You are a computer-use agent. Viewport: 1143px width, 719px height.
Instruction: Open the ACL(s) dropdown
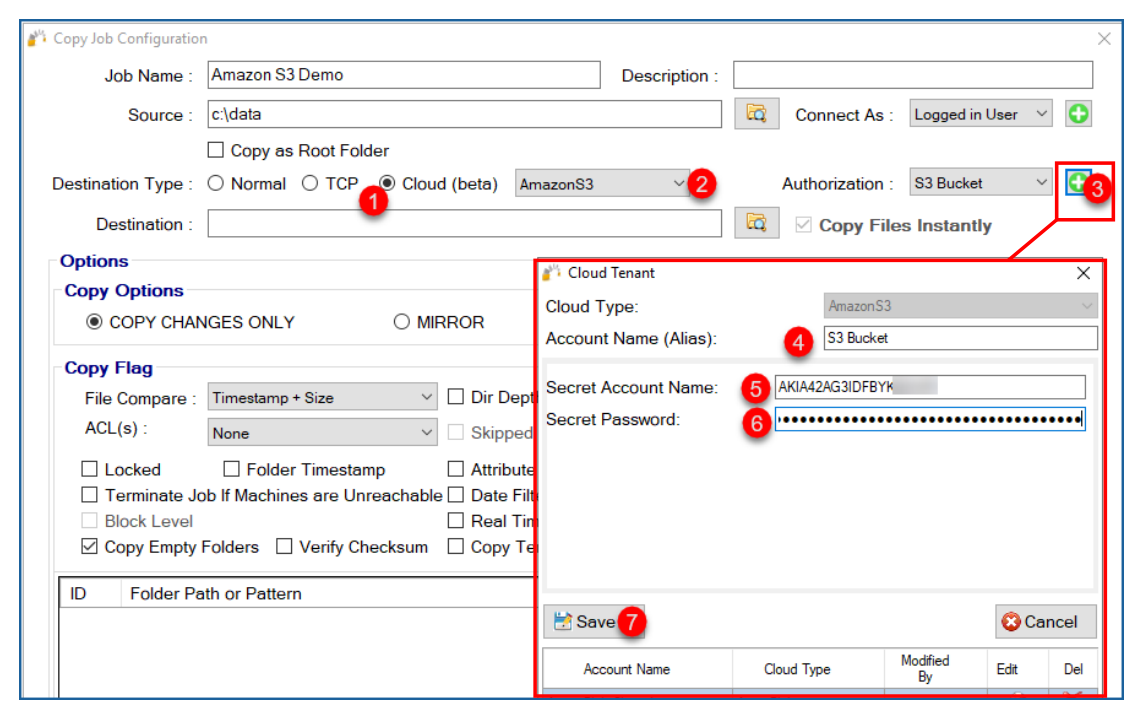pos(322,432)
